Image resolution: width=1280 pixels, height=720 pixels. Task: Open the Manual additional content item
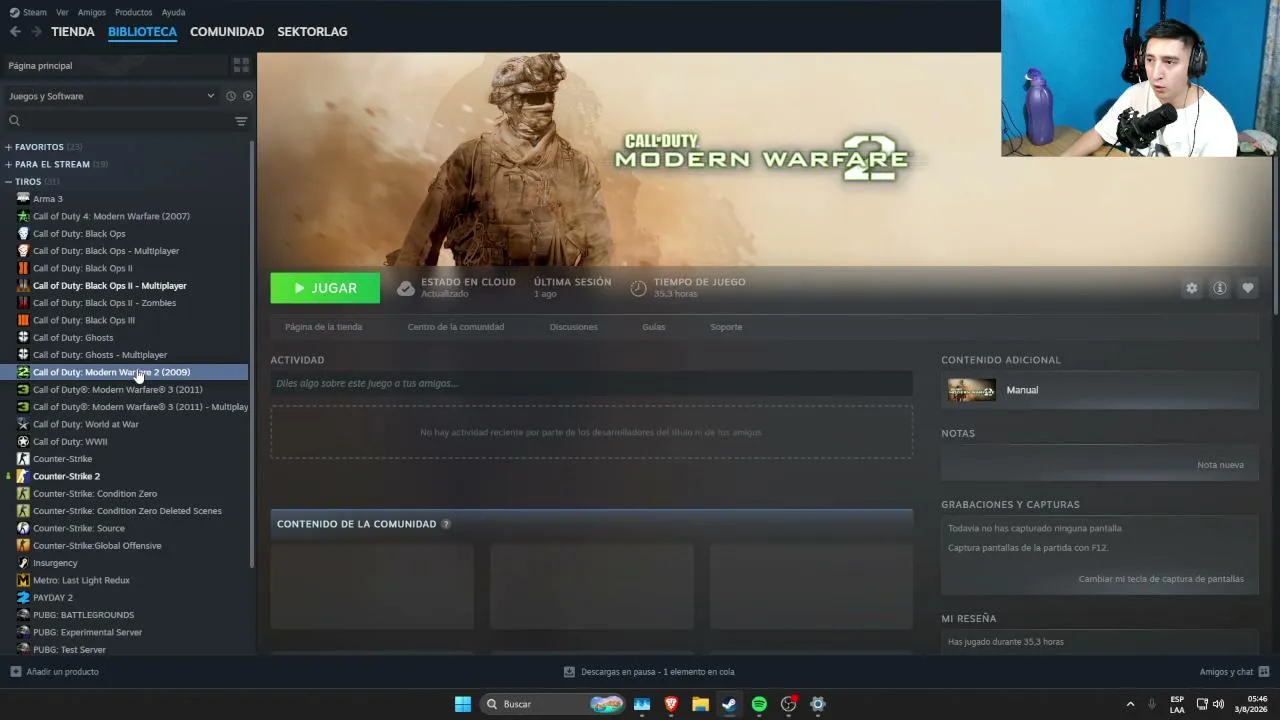pos(1099,390)
